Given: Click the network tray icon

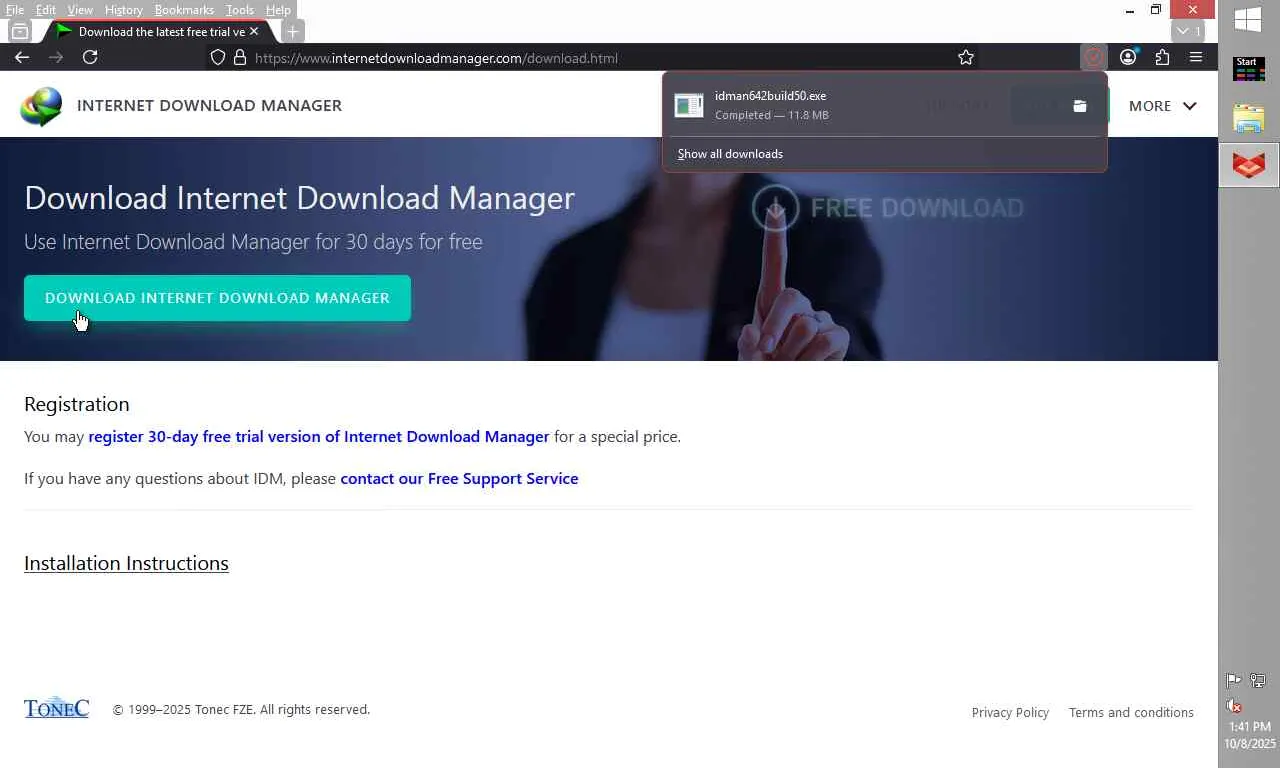Looking at the screenshot, I should [1258, 681].
